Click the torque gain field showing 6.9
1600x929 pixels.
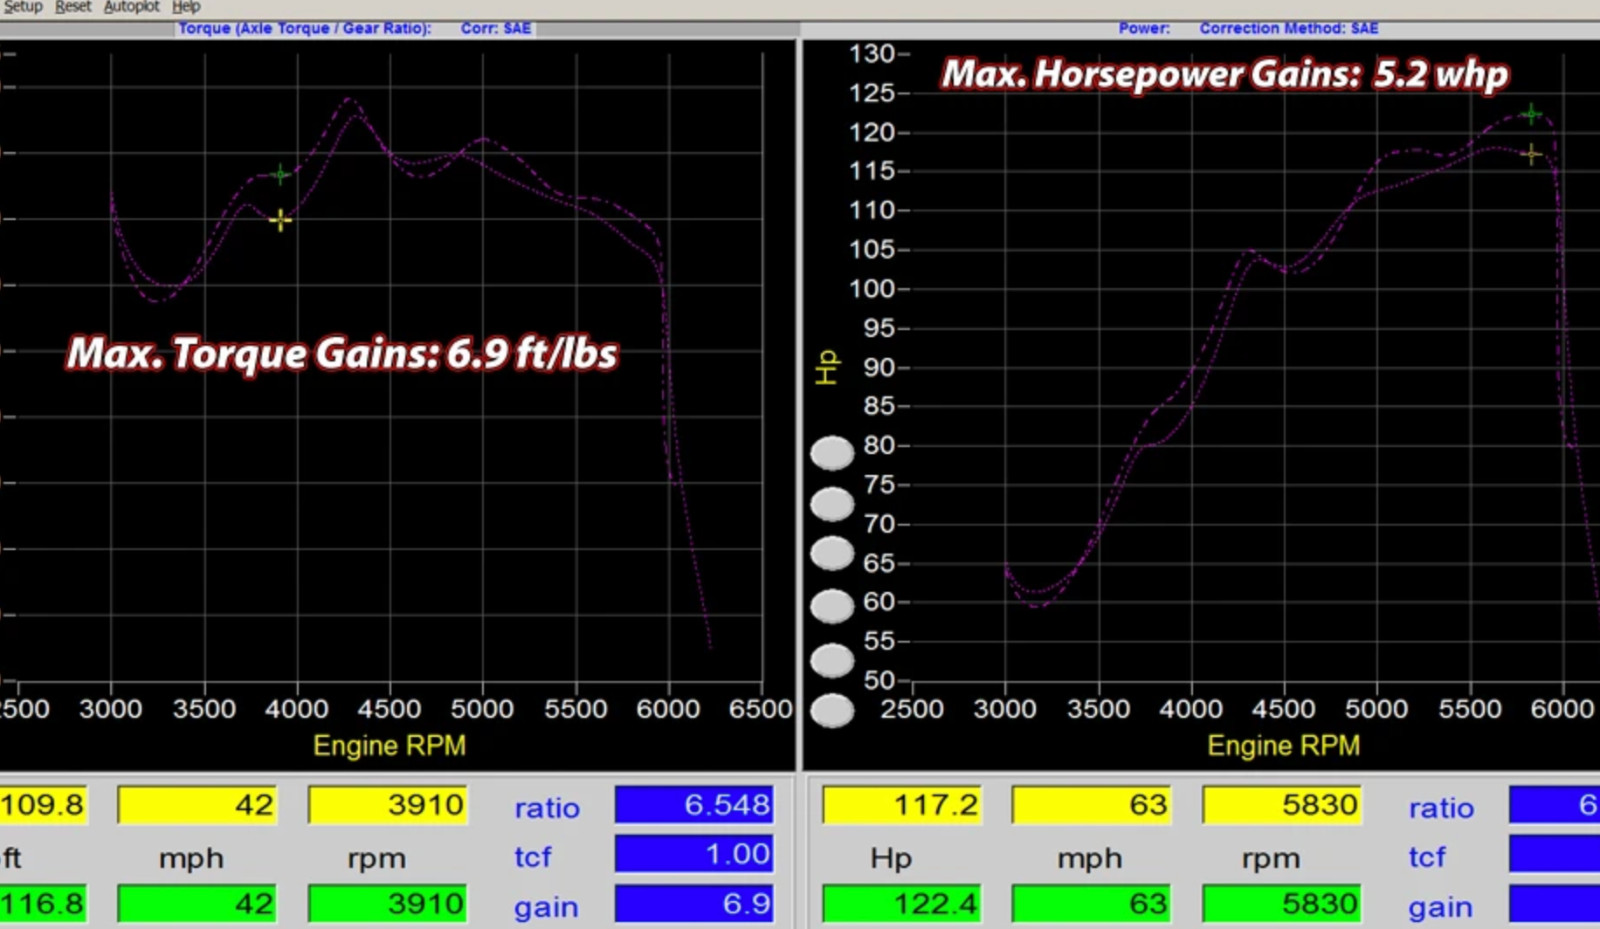point(694,904)
